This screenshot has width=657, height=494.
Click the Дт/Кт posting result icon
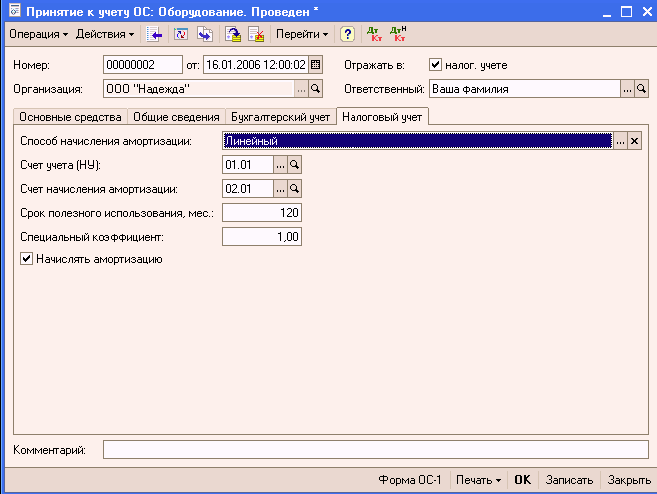[374, 34]
